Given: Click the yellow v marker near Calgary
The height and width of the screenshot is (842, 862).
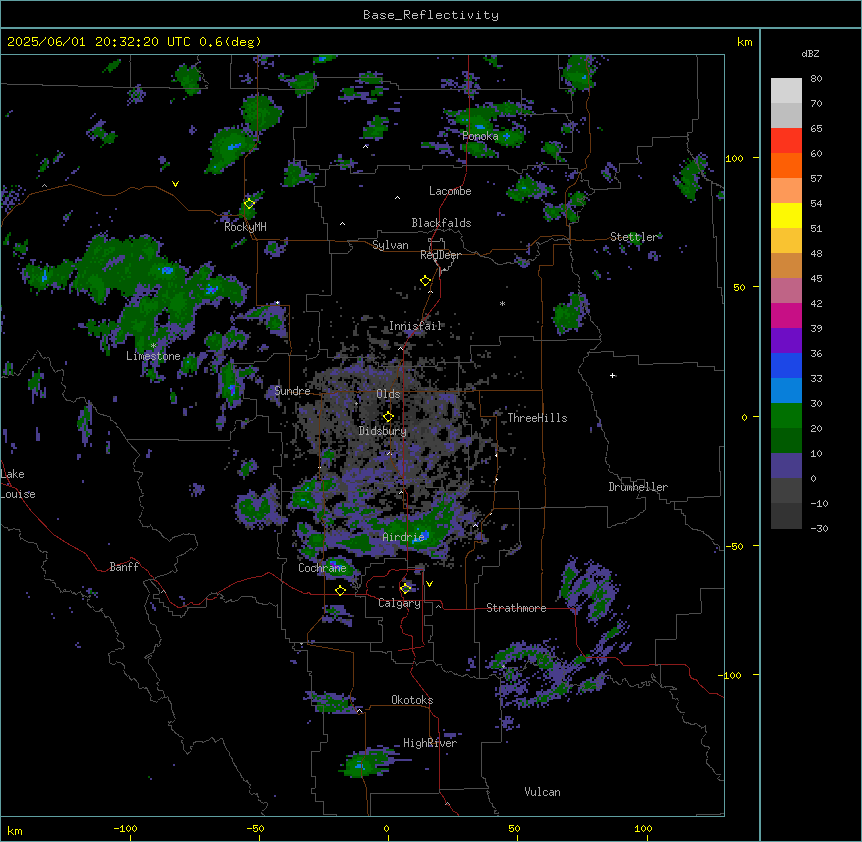Looking at the screenshot, I should pyautogui.click(x=429, y=584).
